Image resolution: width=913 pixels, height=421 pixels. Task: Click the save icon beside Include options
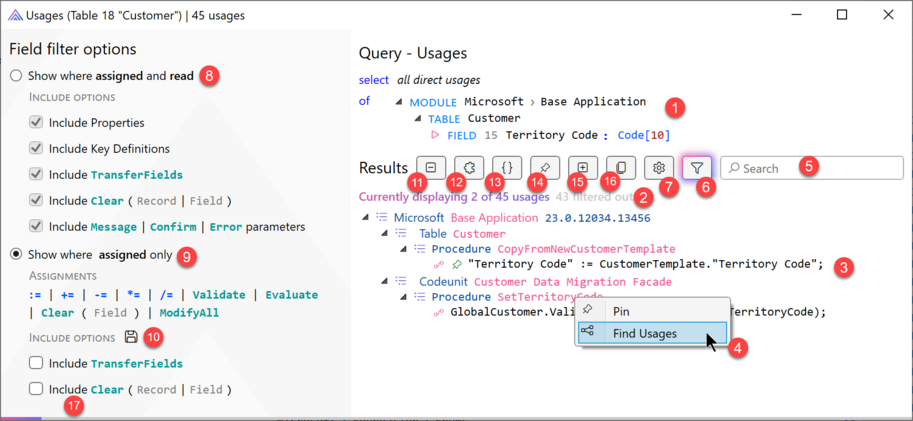[x=131, y=337]
